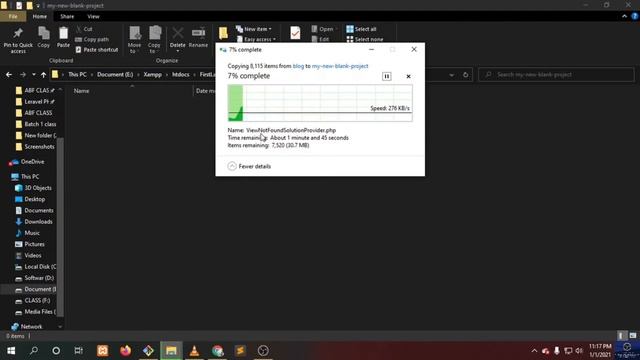Click This PC in address bar
The width and height of the screenshot is (640, 360).
click(x=77, y=75)
